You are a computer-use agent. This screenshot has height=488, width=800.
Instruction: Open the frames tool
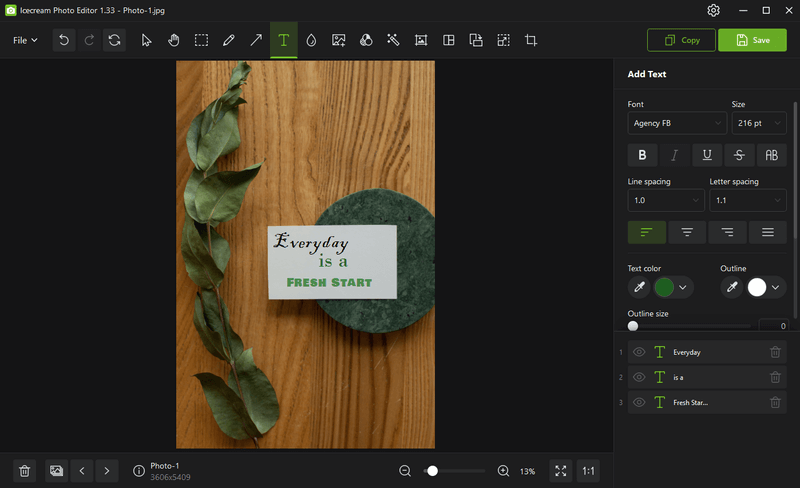coord(421,40)
